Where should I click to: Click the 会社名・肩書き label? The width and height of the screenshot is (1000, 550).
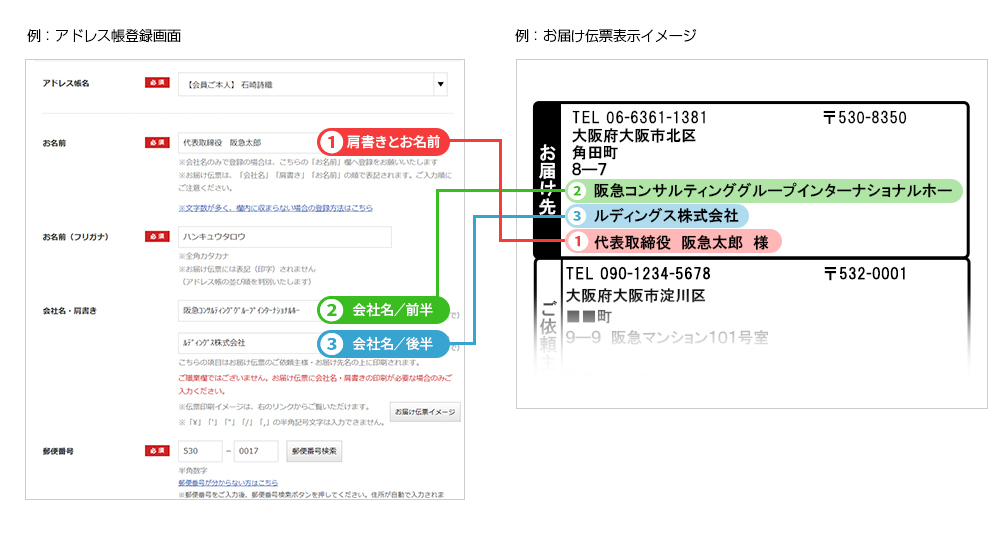[x=70, y=311]
